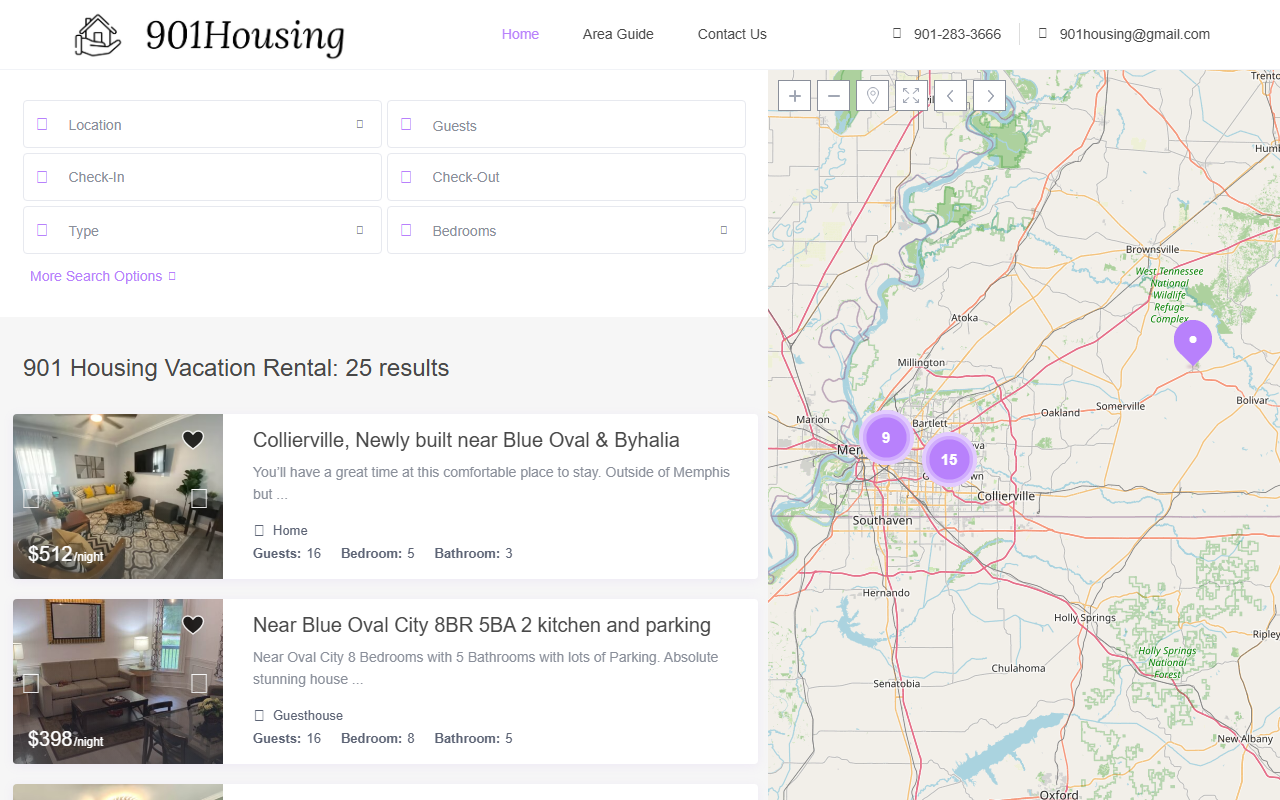Image resolution: width=1280 pixels, height=800 pixels.
Task: Click the Type field icon
Action: tap(42, 230)
